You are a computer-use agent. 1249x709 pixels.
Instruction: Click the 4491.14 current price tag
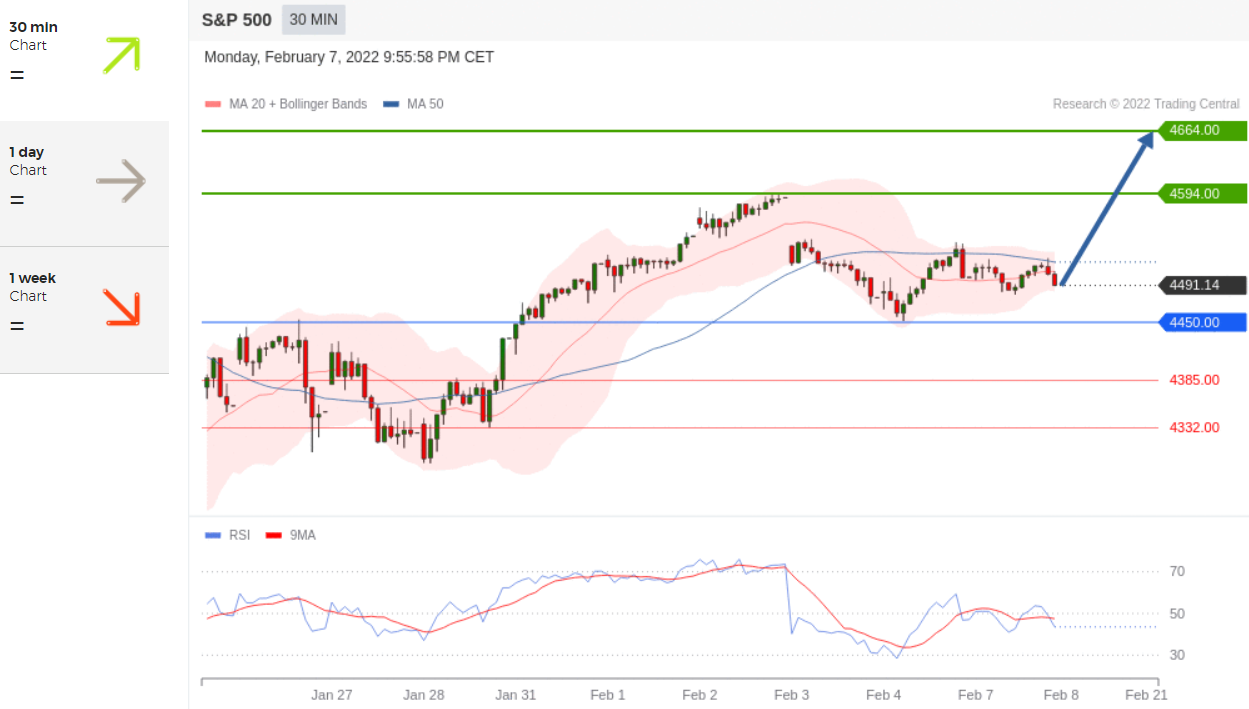coord(1201,285)
